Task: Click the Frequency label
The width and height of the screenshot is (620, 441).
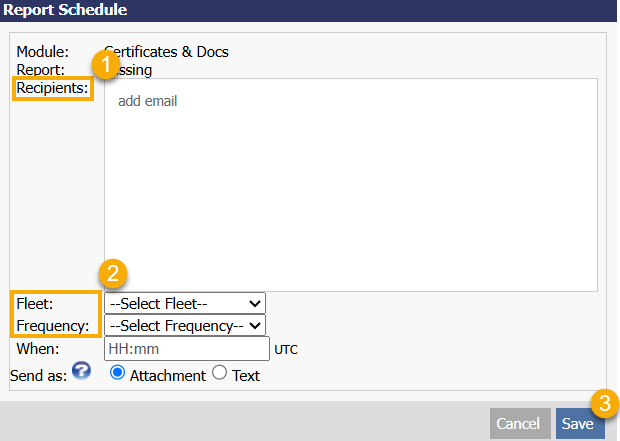Action: 53,325
